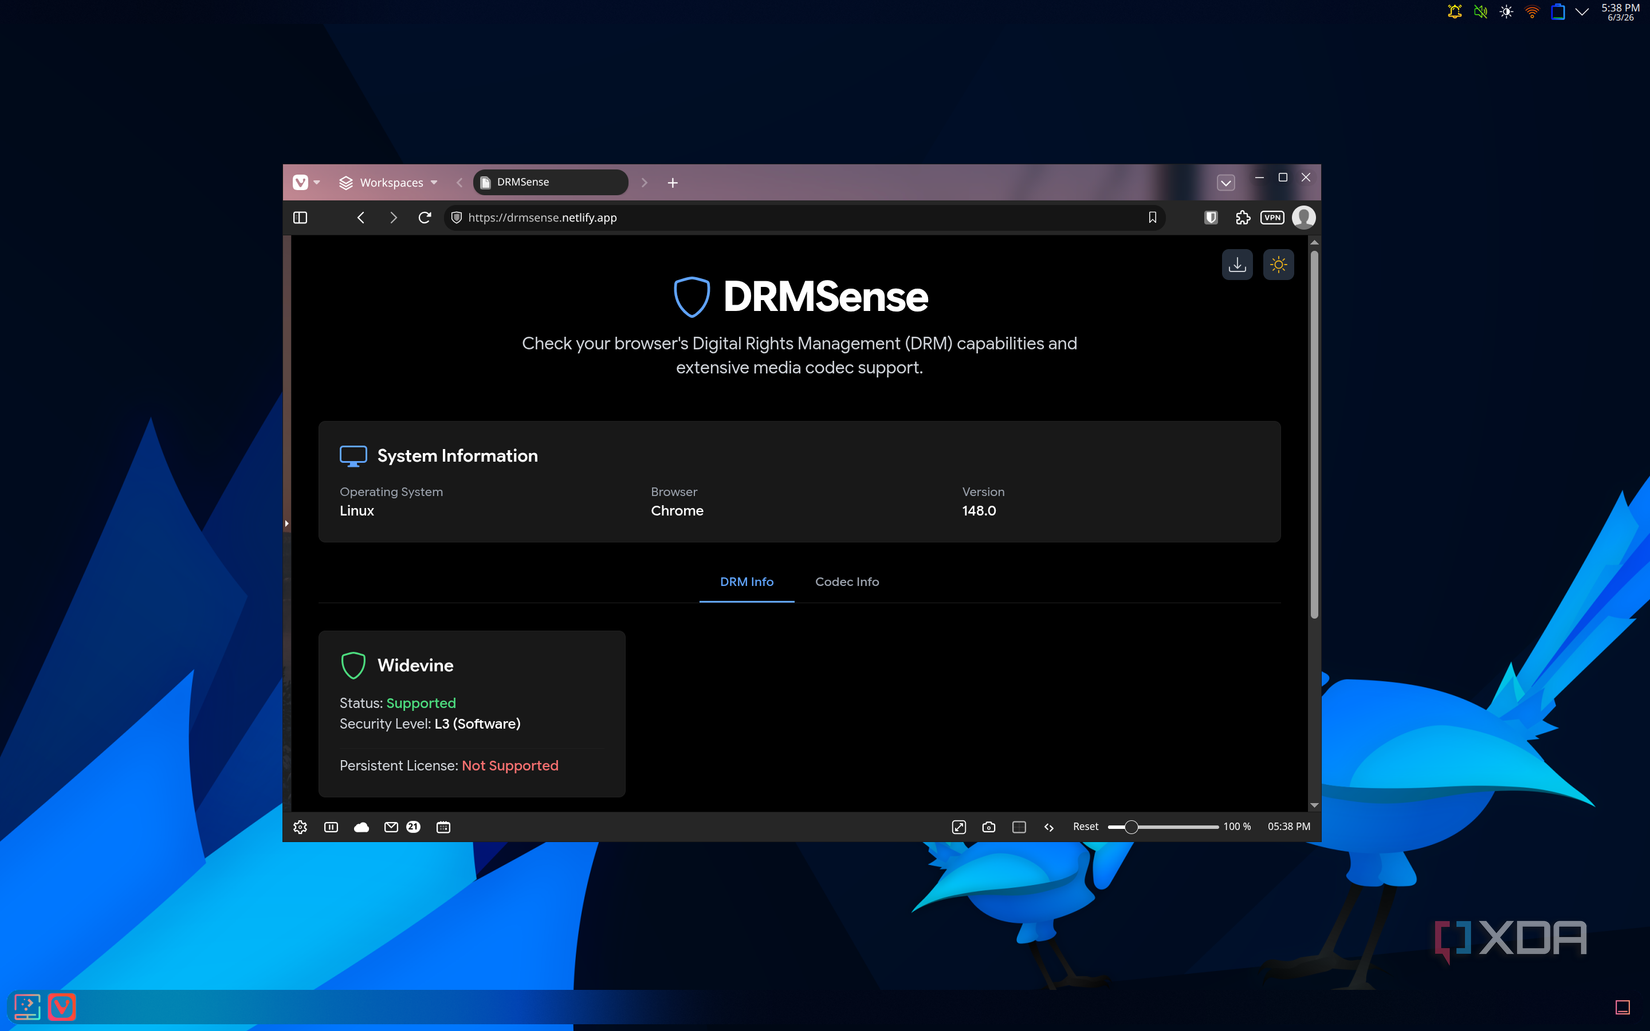Adjust the page zoom slider

(x=1163, y=827)
